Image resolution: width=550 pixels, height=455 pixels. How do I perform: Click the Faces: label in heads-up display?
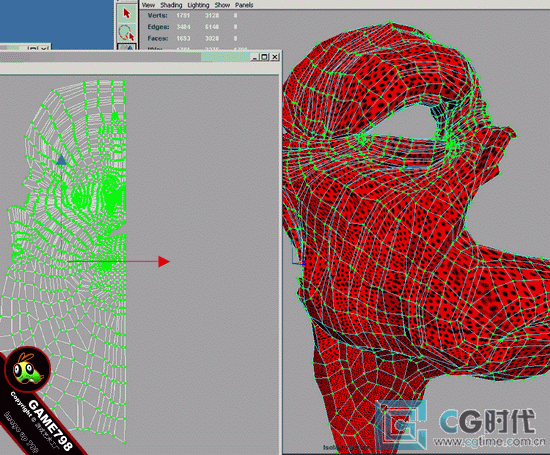158,38
